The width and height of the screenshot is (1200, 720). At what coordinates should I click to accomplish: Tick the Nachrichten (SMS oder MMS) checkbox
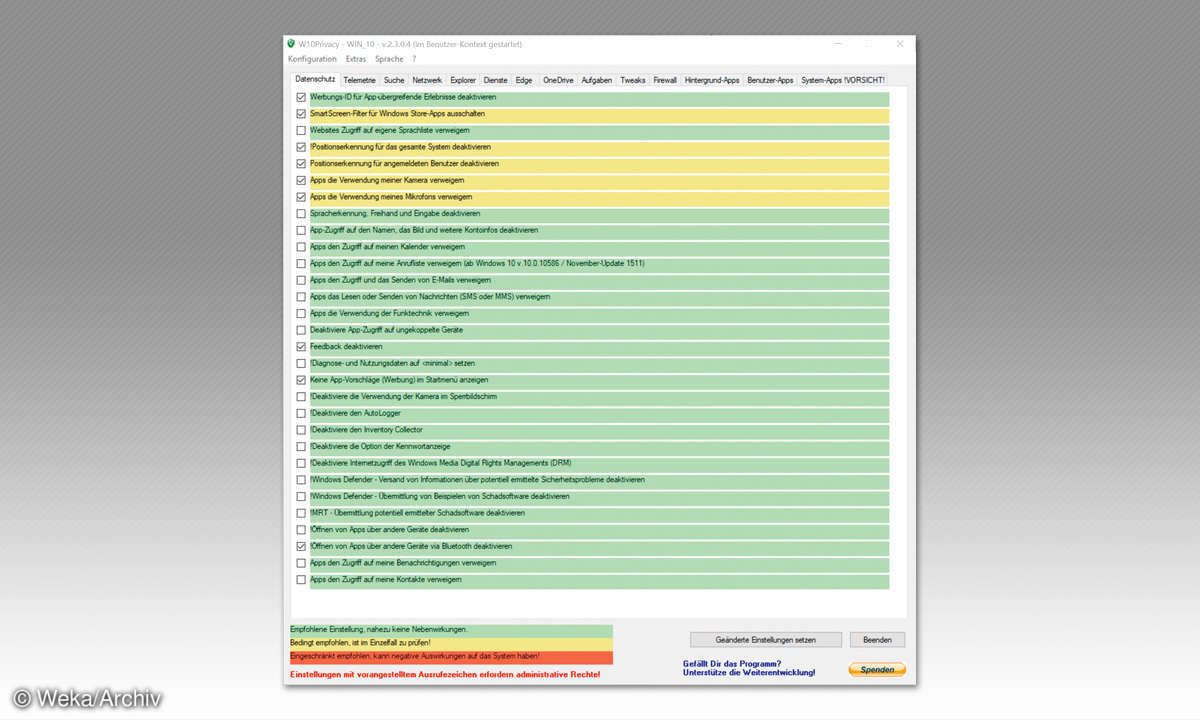click(301, 297)
